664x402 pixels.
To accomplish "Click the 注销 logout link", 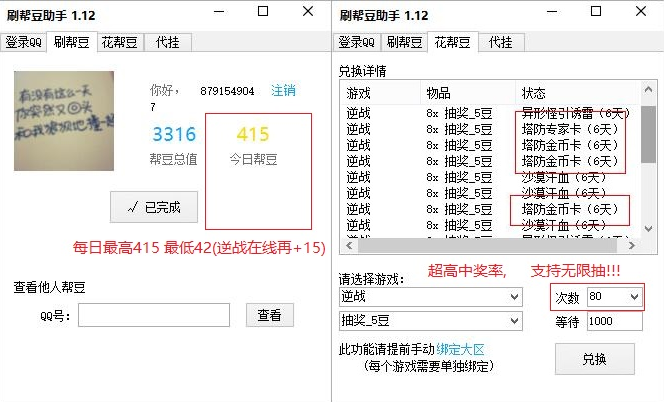I will pyautogui.click(x=283, y=90).
